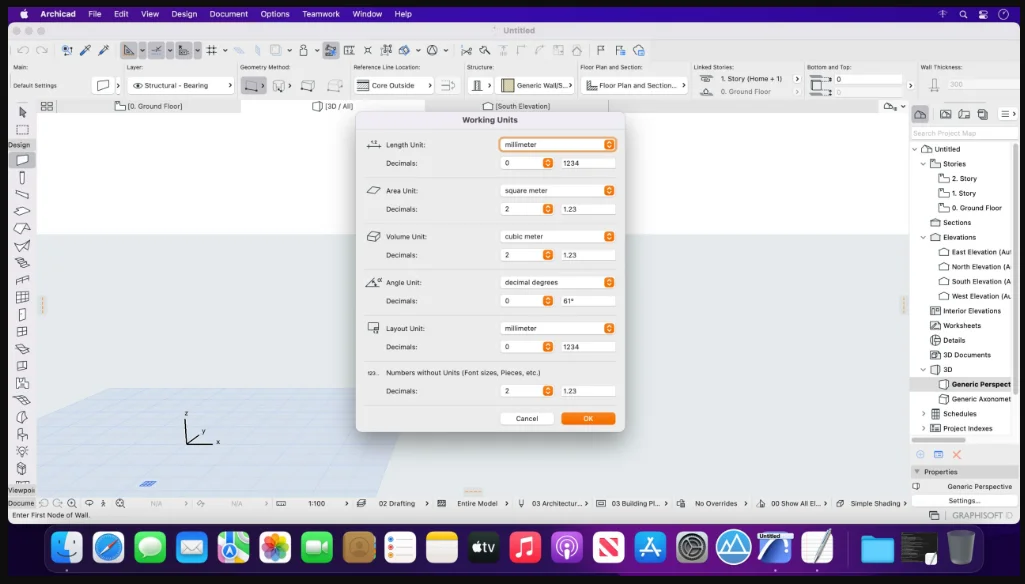Switch to the South Elevation tab
Viewport: 1025px width, 584px height.
pyautogui.click(x=516, y=106)
